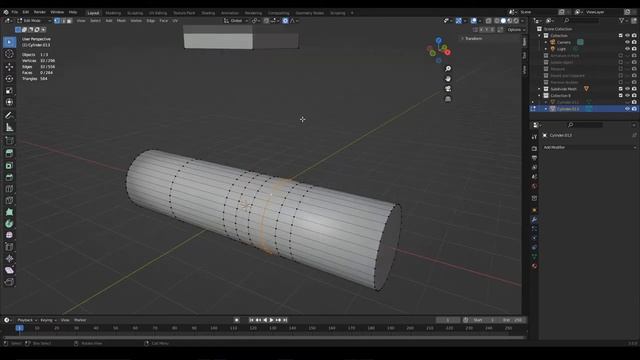Jump to the timeline end frame
640x360 pixels.
pos(285,320)
